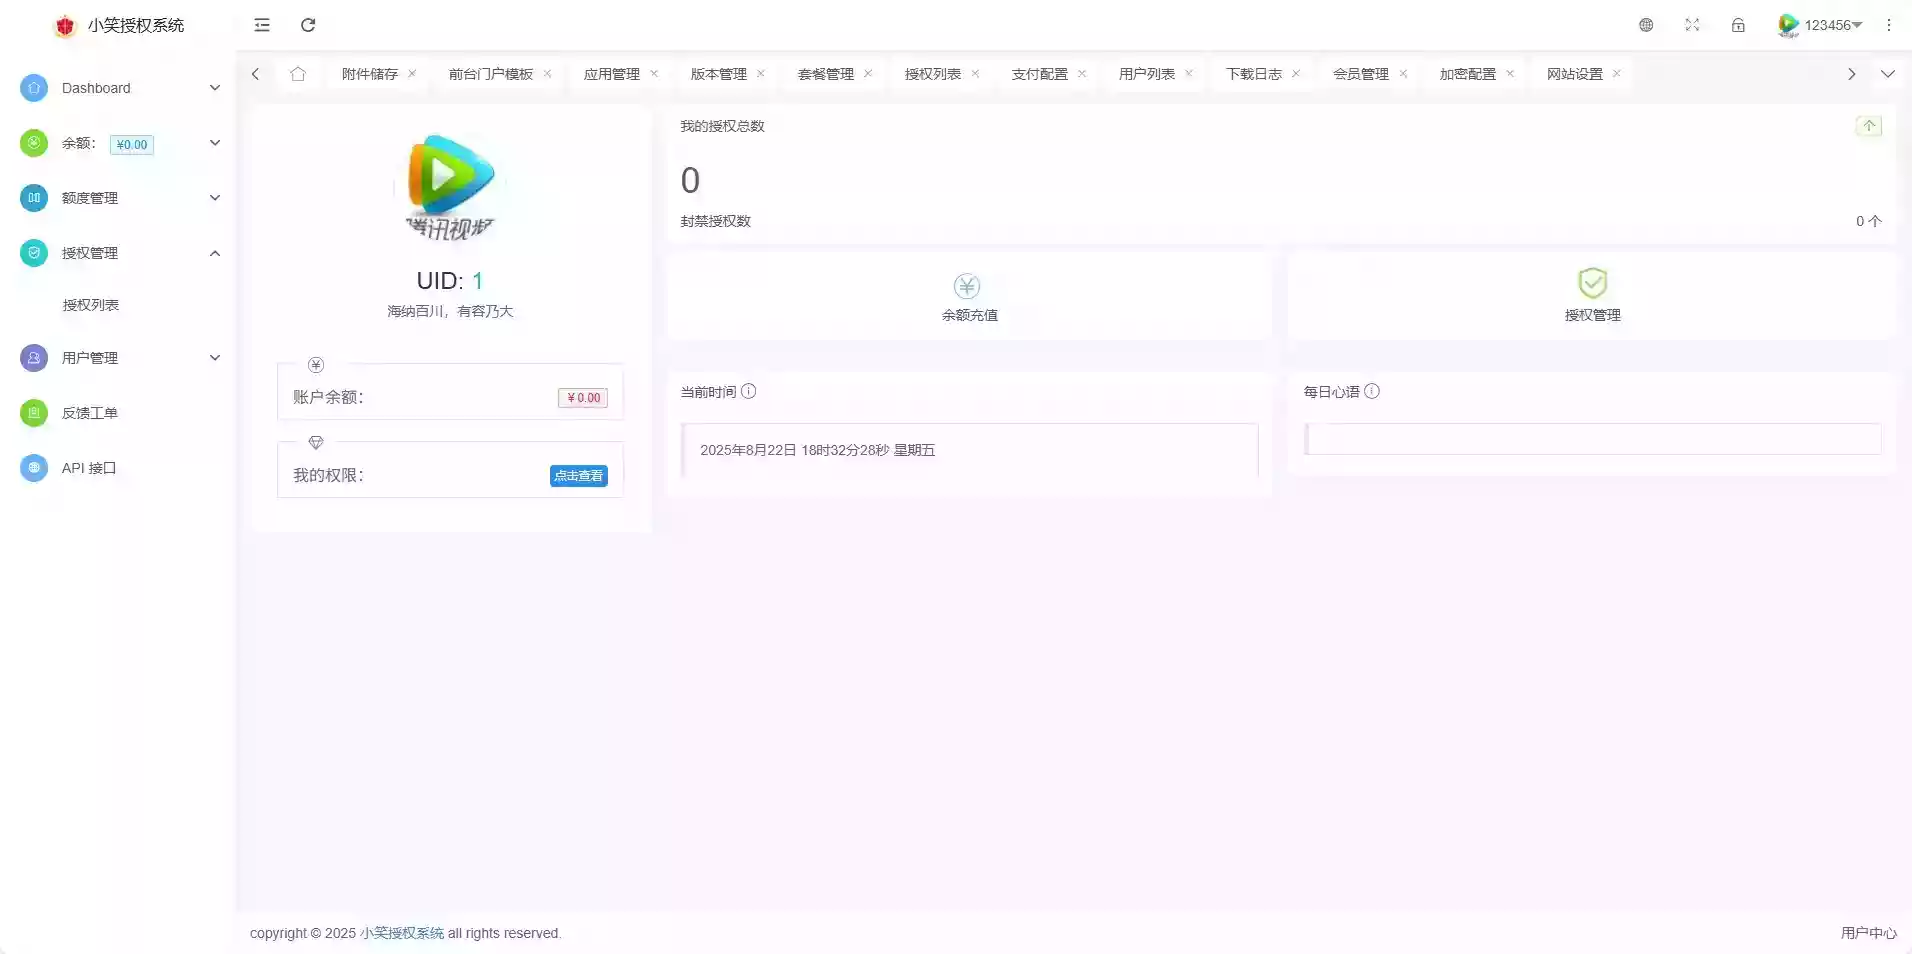Screen dimensions: 1912x954
Task: Open the Dashboard home icon in sidebar
Action: click(33, 88)
